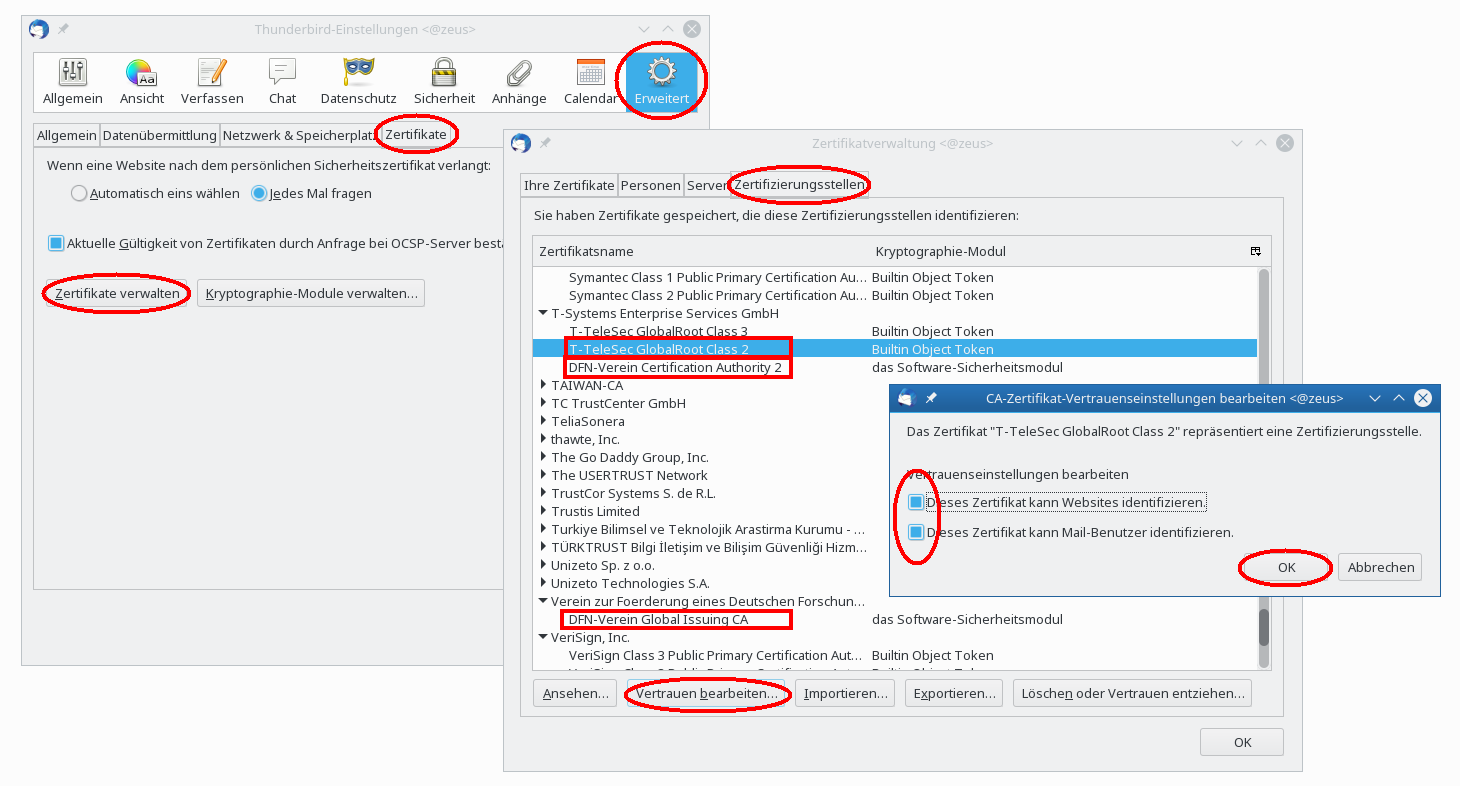
Task: Click Thunderbird logo in Zertifikatverwaltung title bar
Action: click(x=520, y=143)
